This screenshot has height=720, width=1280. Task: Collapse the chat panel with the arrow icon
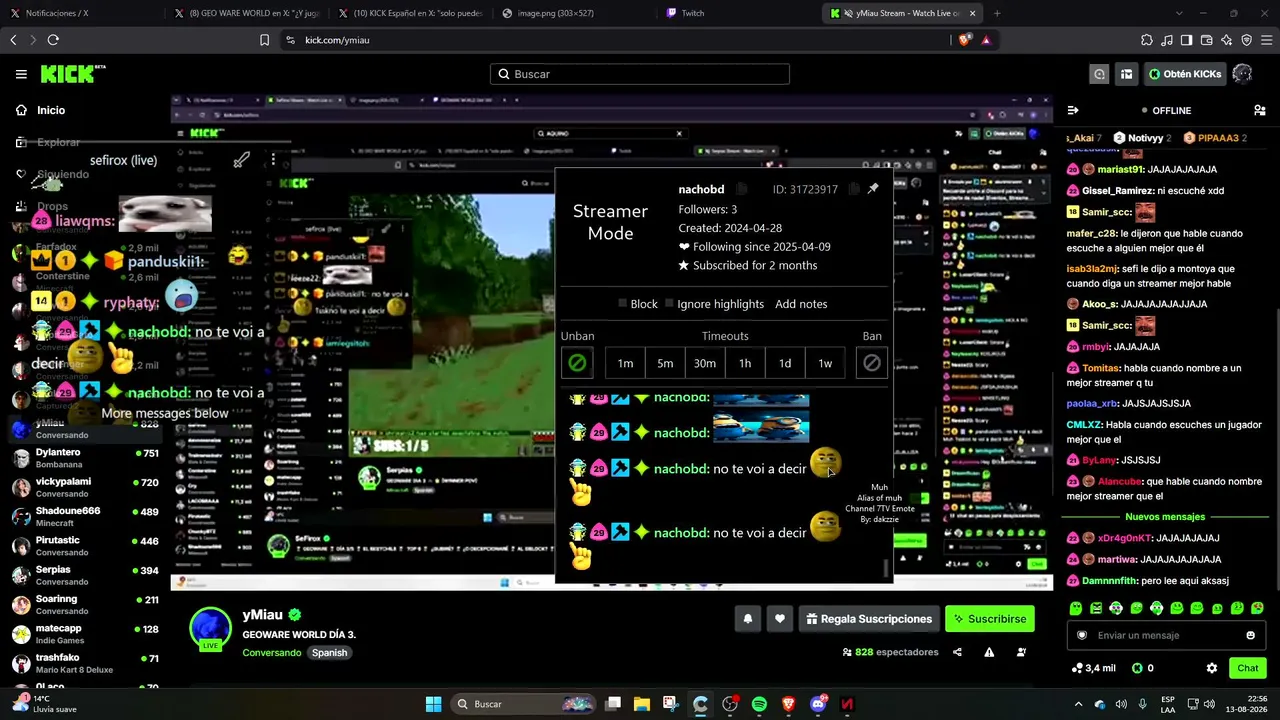(1072, 110)
